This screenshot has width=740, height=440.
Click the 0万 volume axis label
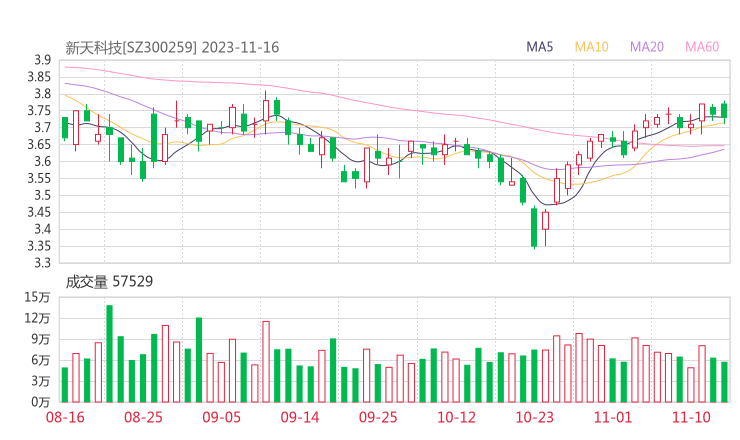coord(41,402)
